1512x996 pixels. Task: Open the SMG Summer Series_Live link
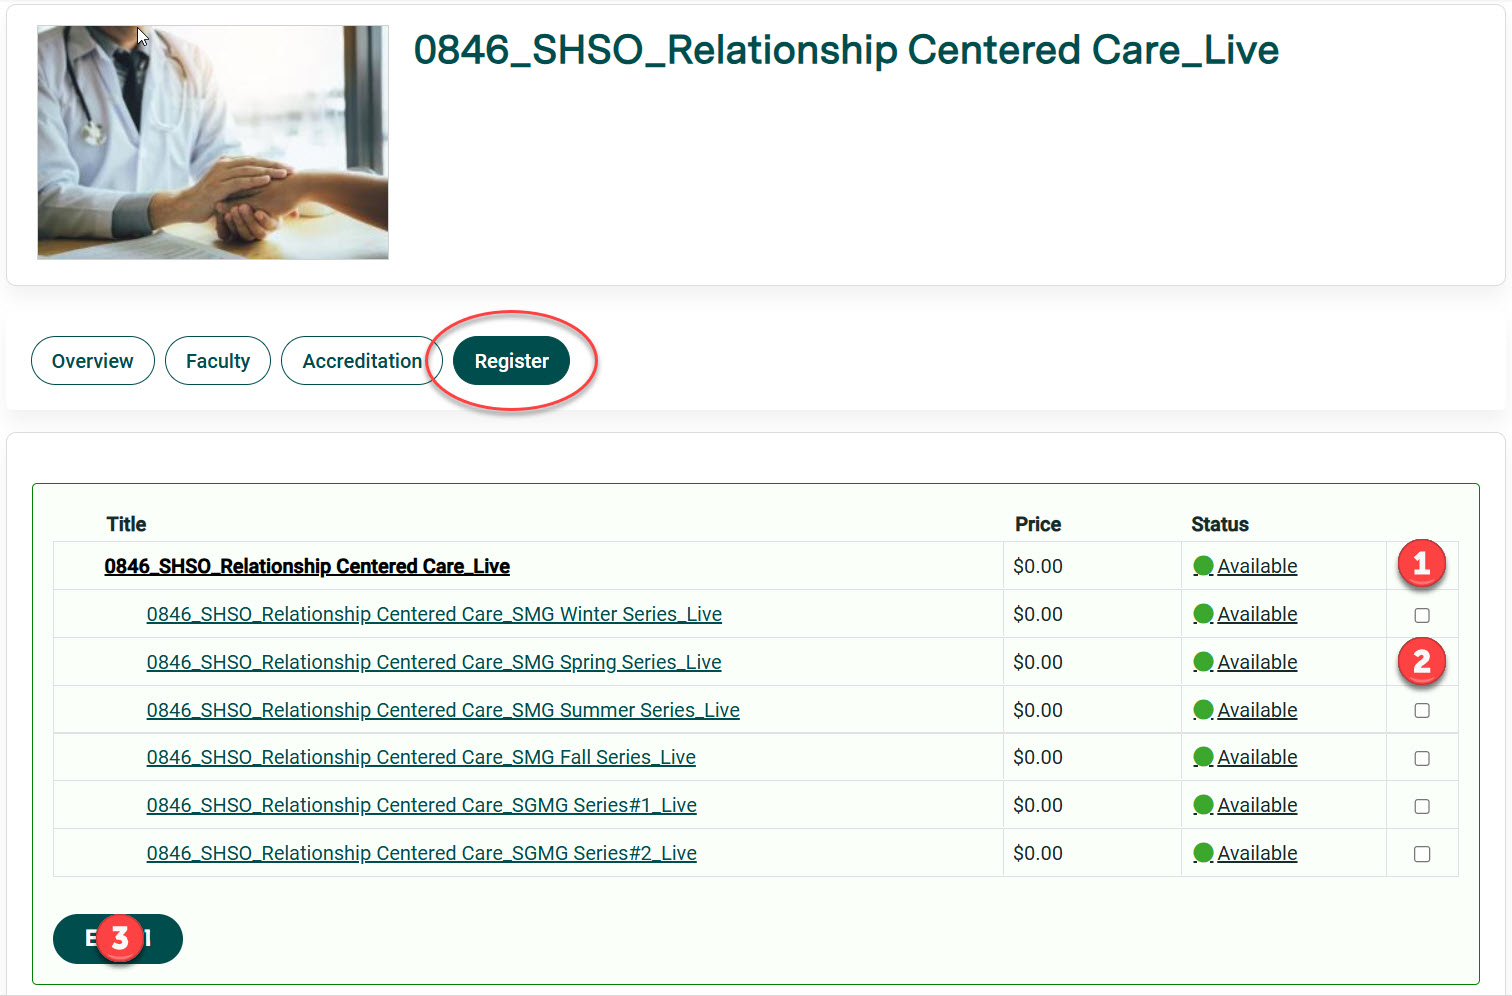click(x=443, y=711)
